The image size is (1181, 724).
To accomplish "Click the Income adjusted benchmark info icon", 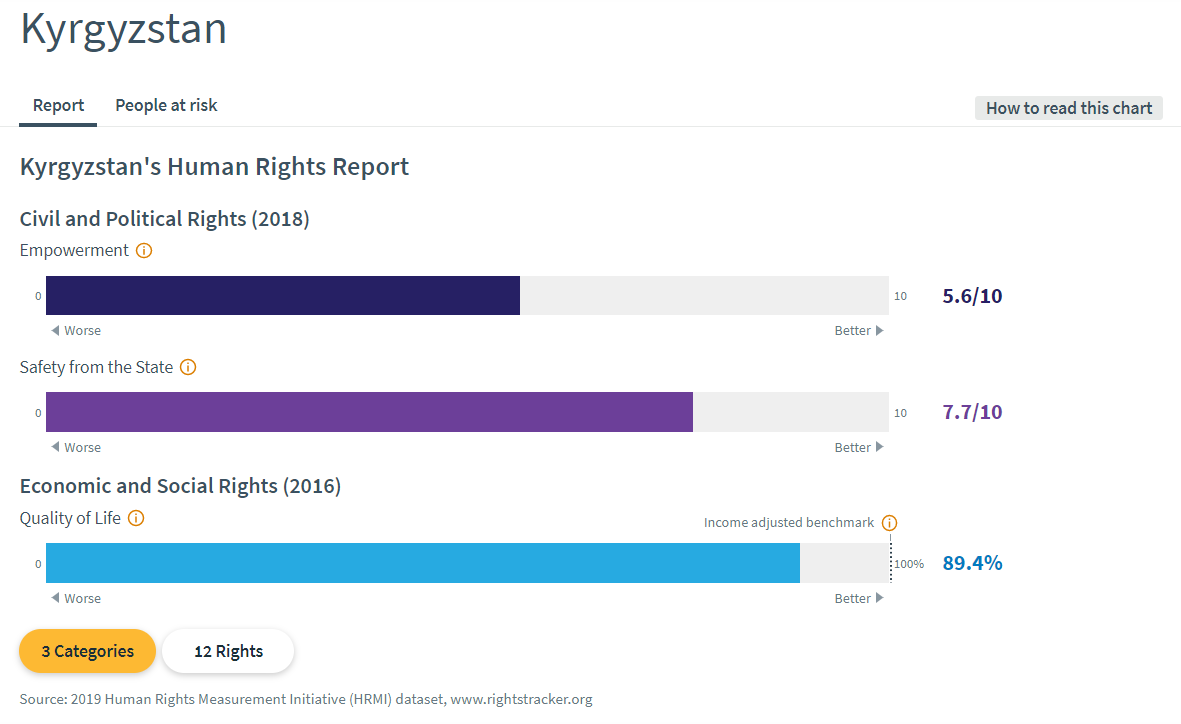I will (x=889, y=523).
